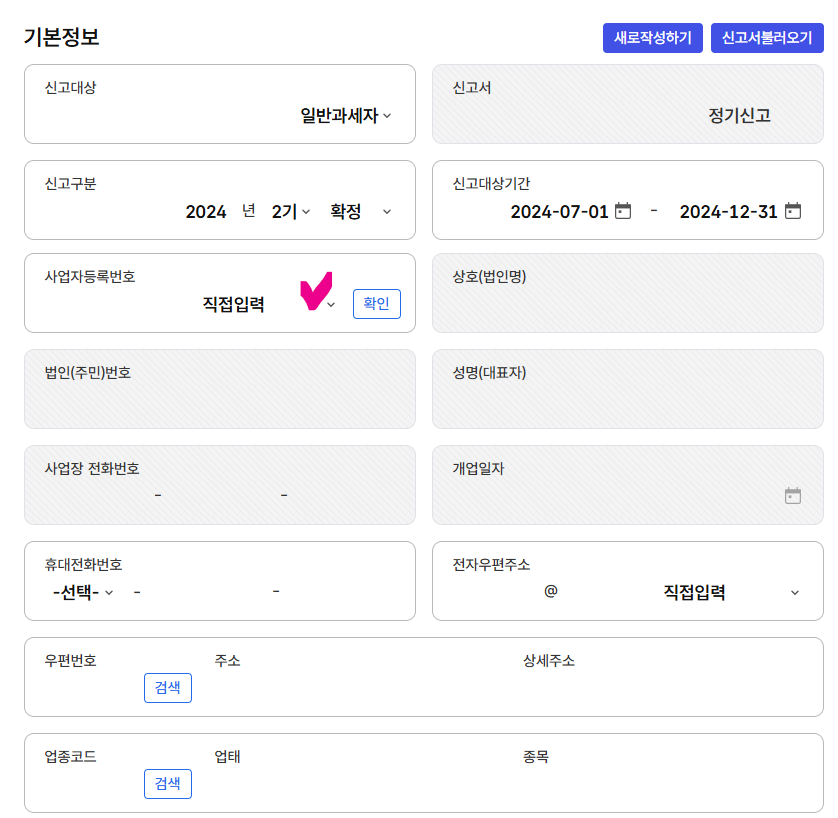
Task: Open start date calendar for 2024-07-01
Action: (x=623, y=211)
